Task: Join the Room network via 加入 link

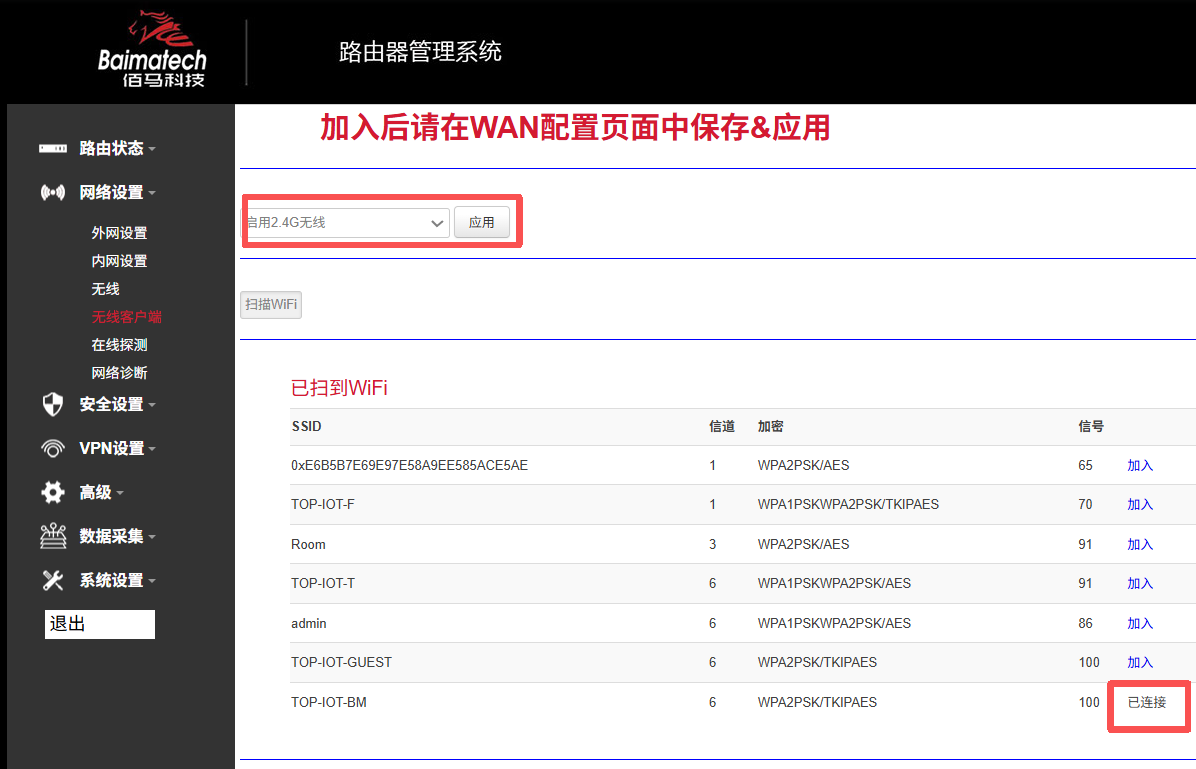Action: click(1140, 543)
